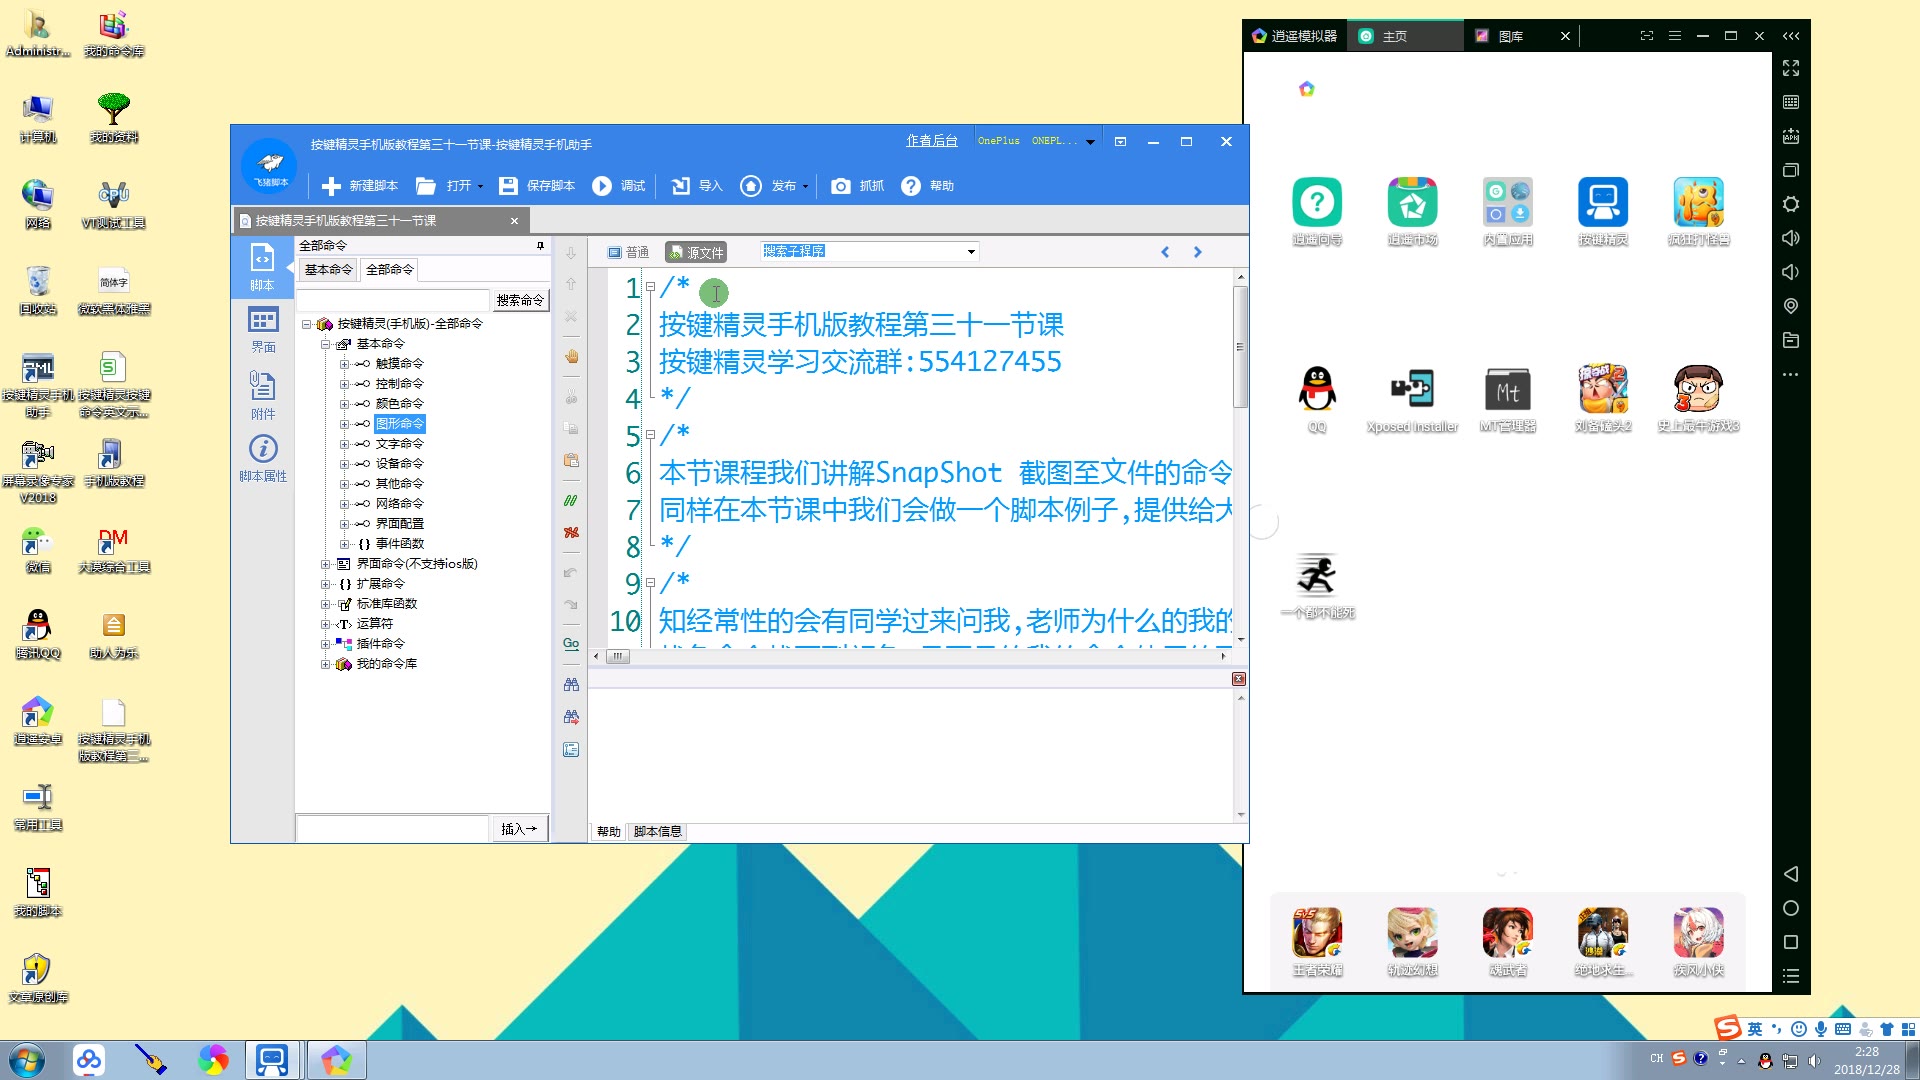
Task: Click the editor horizontal scrollbar thumb
Action: click(617, 657)
